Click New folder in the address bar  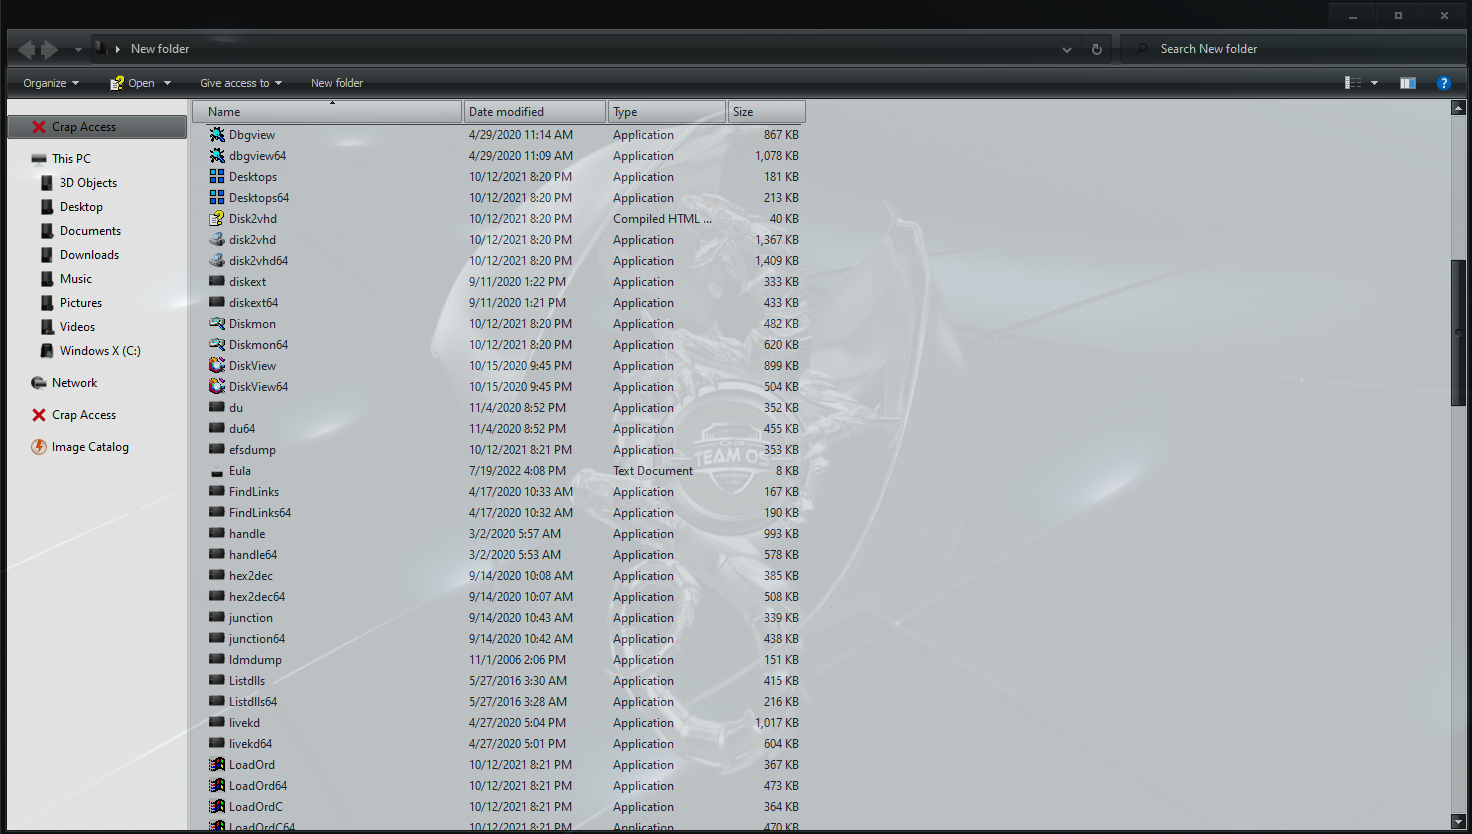(x=160, y=49)
